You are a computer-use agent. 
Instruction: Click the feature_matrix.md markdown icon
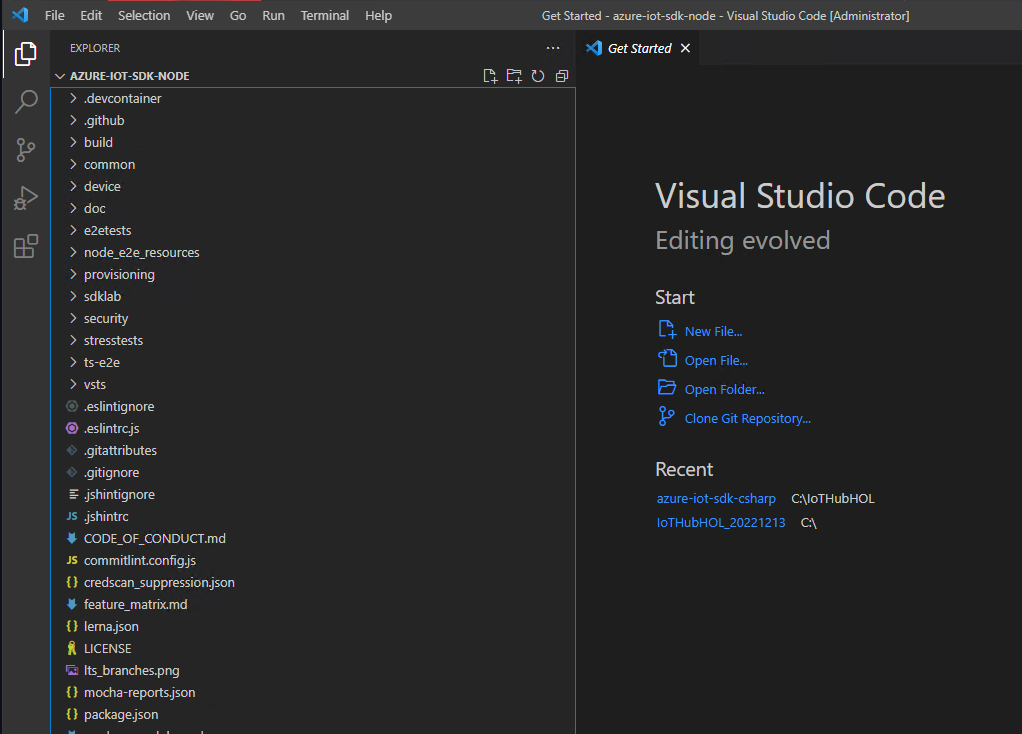(72, 604)
